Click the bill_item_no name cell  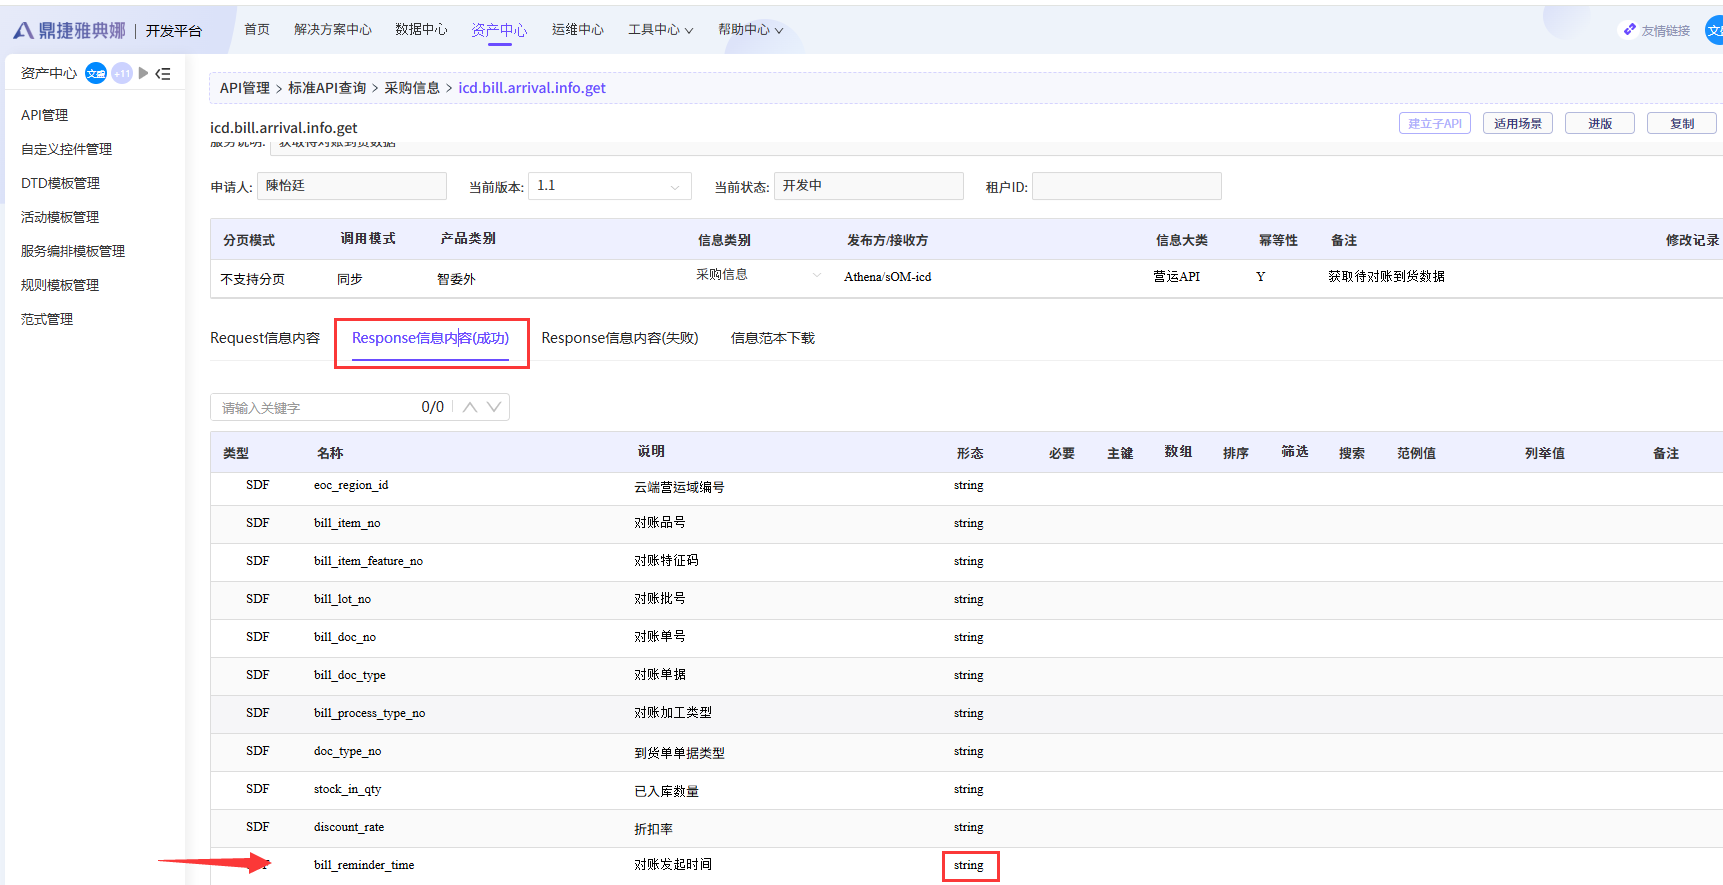(347, 523)
